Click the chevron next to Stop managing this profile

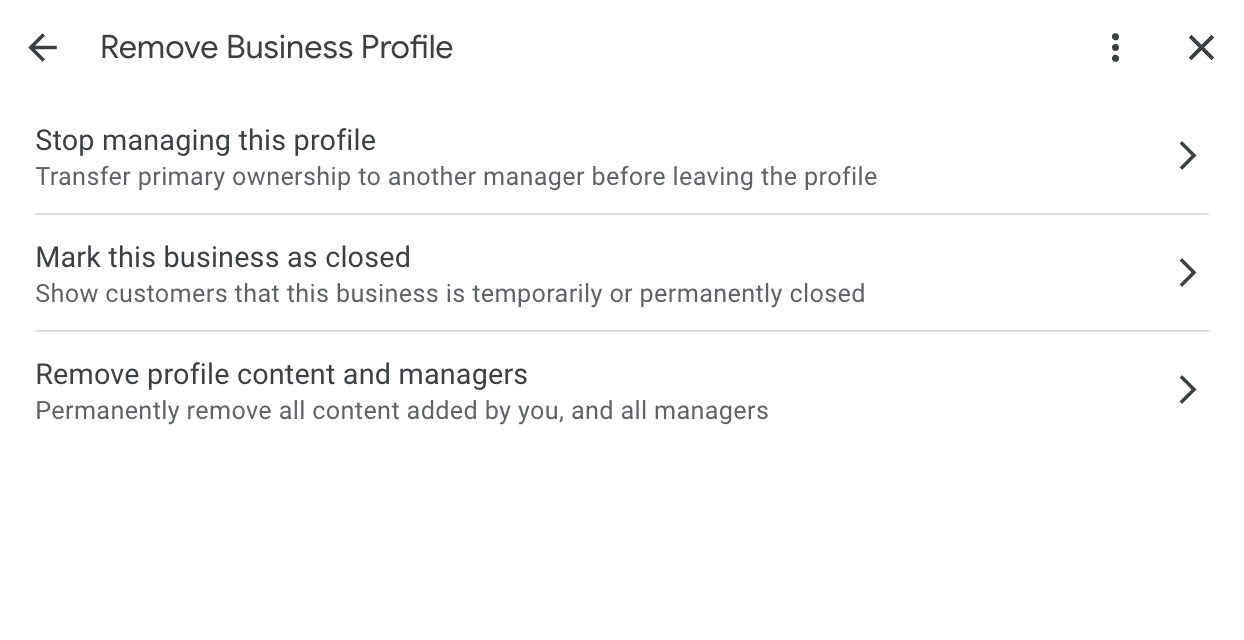click(x=1187, y=155)
